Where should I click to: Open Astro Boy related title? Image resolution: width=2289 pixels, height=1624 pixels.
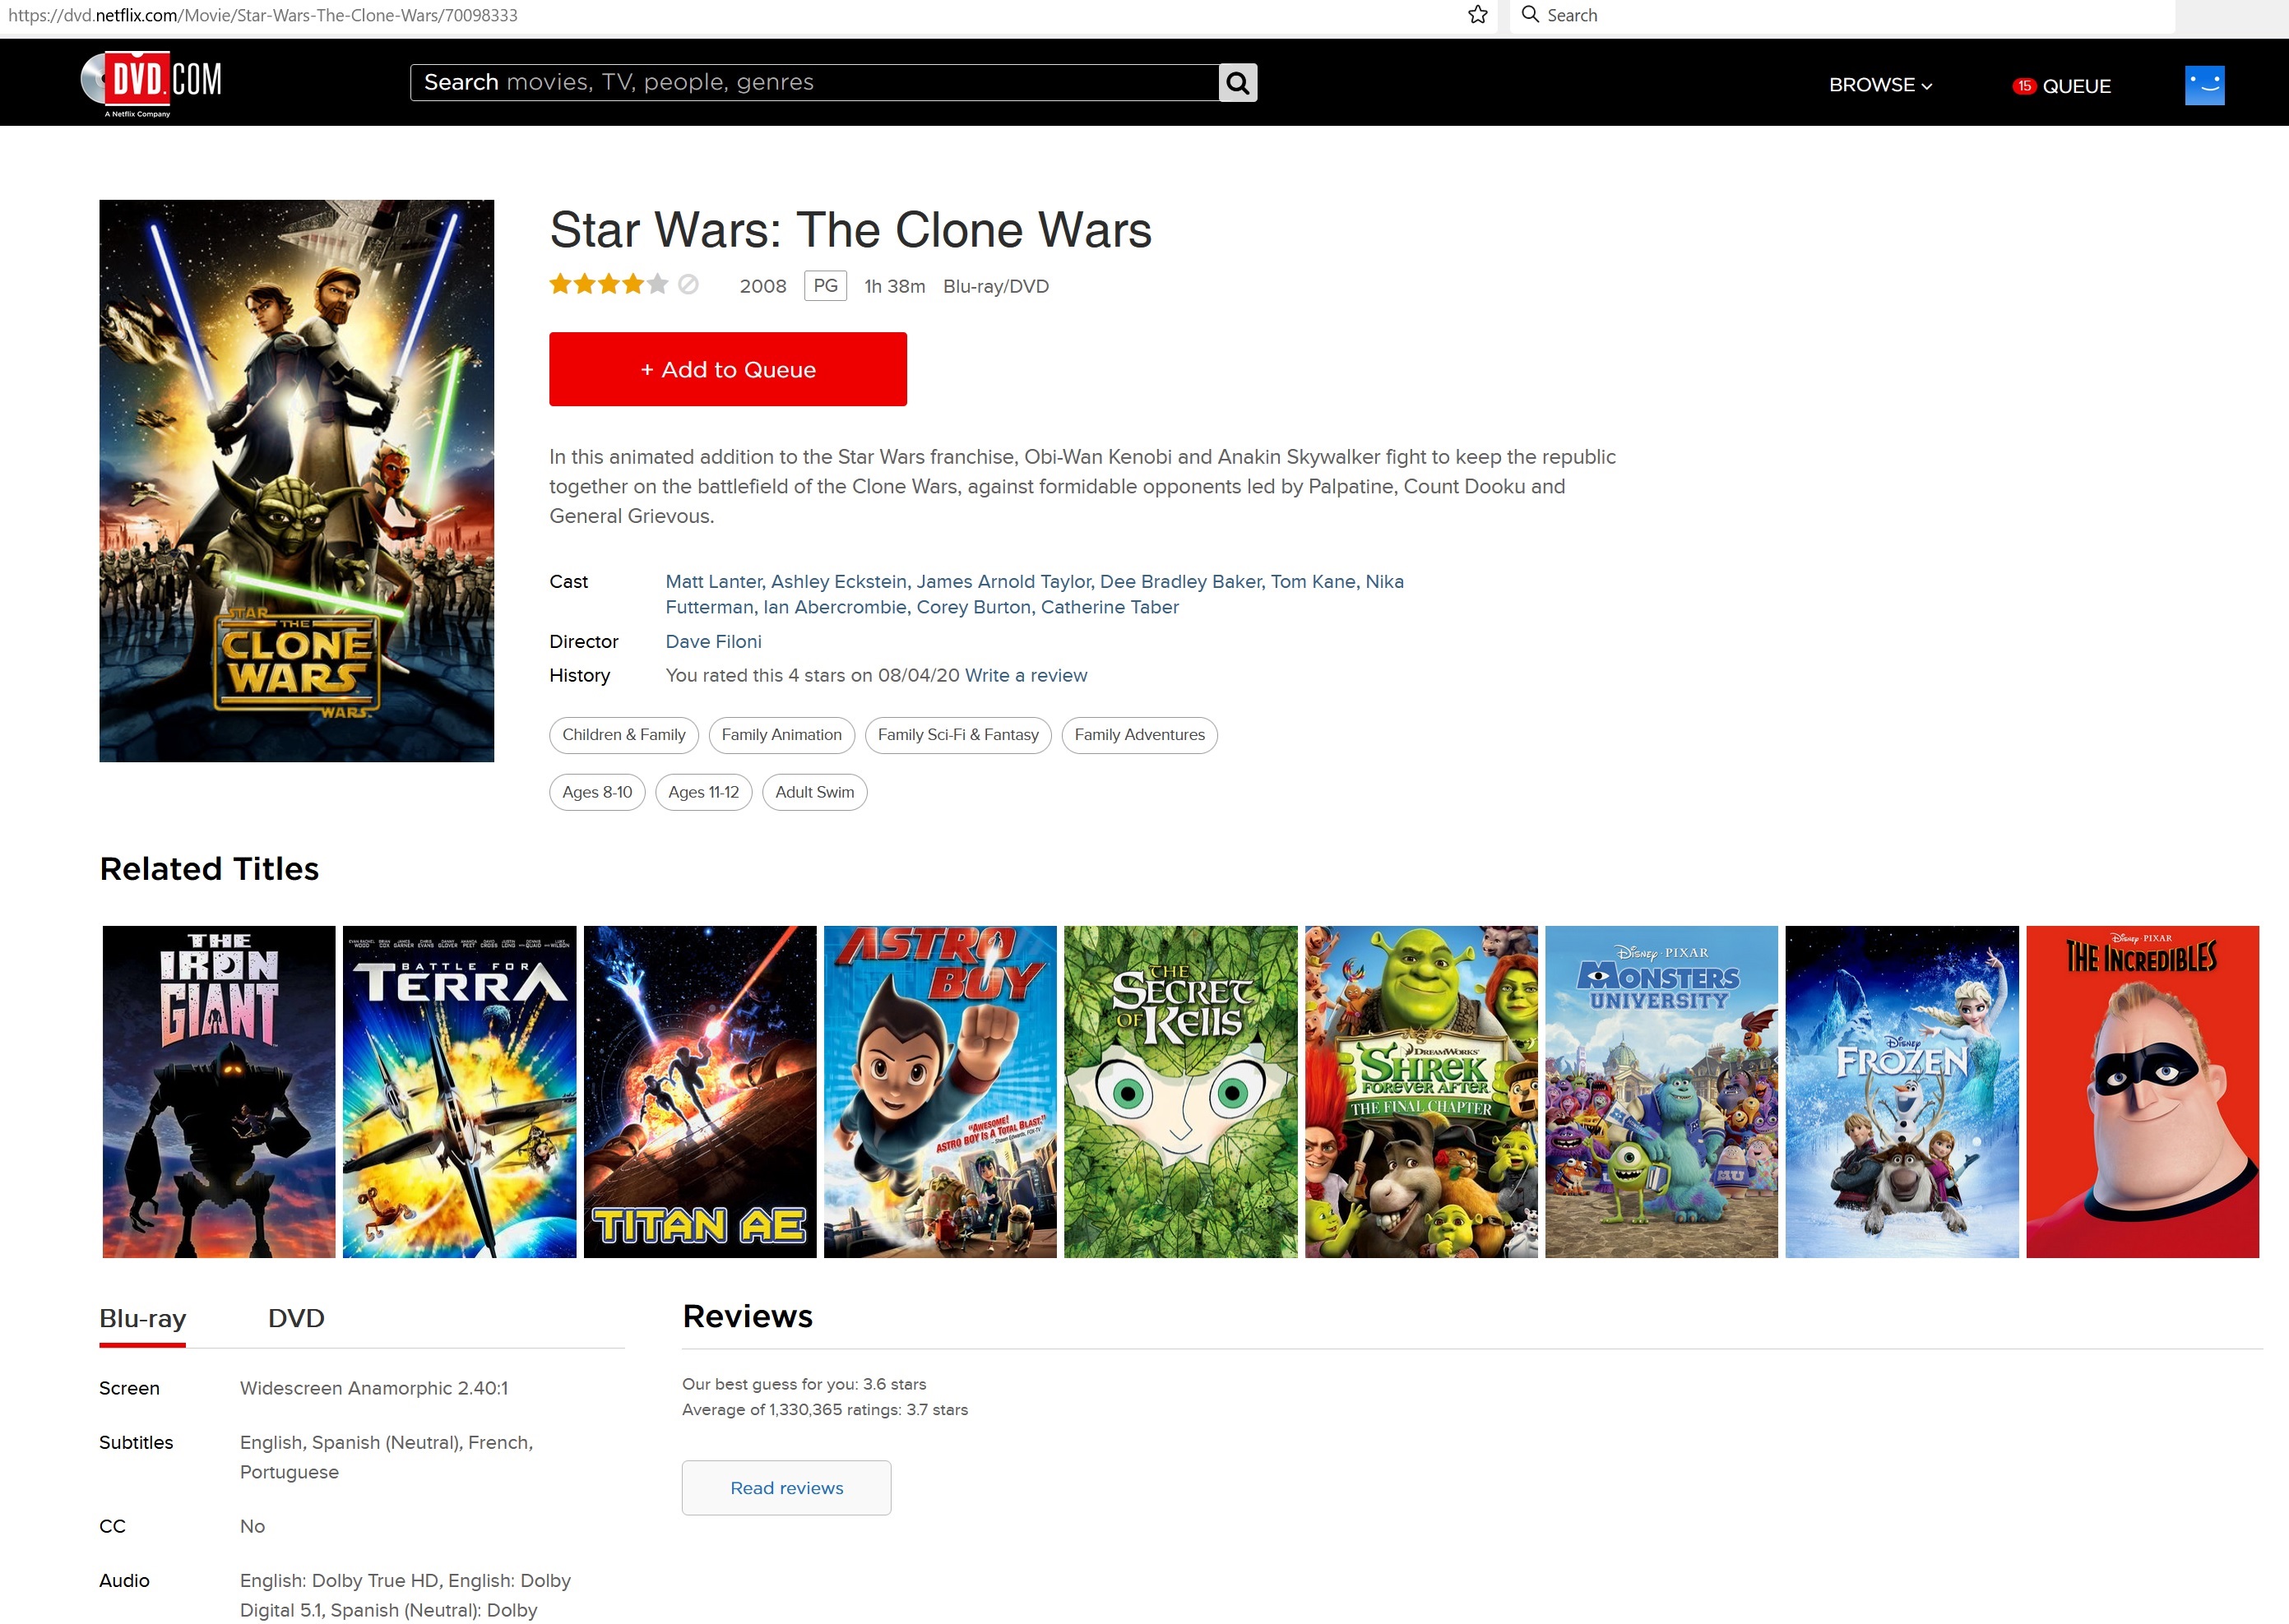940,1091
